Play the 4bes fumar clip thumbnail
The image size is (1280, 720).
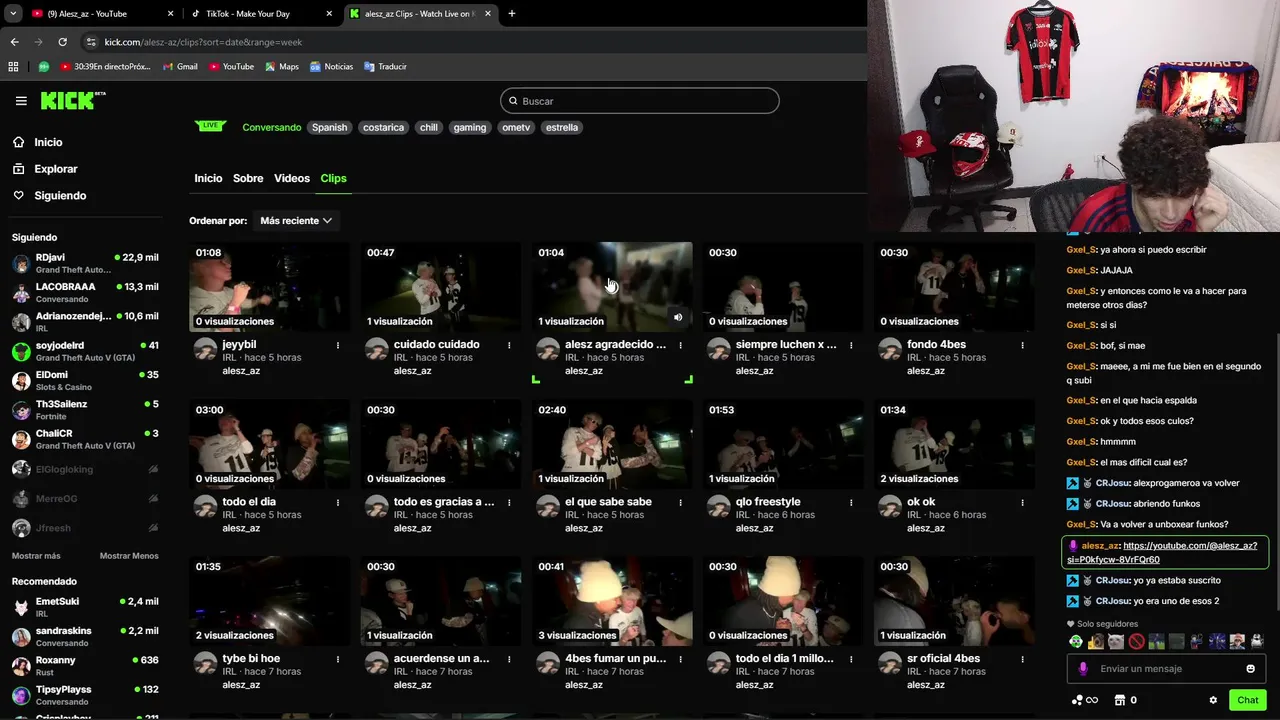(612, 601)
